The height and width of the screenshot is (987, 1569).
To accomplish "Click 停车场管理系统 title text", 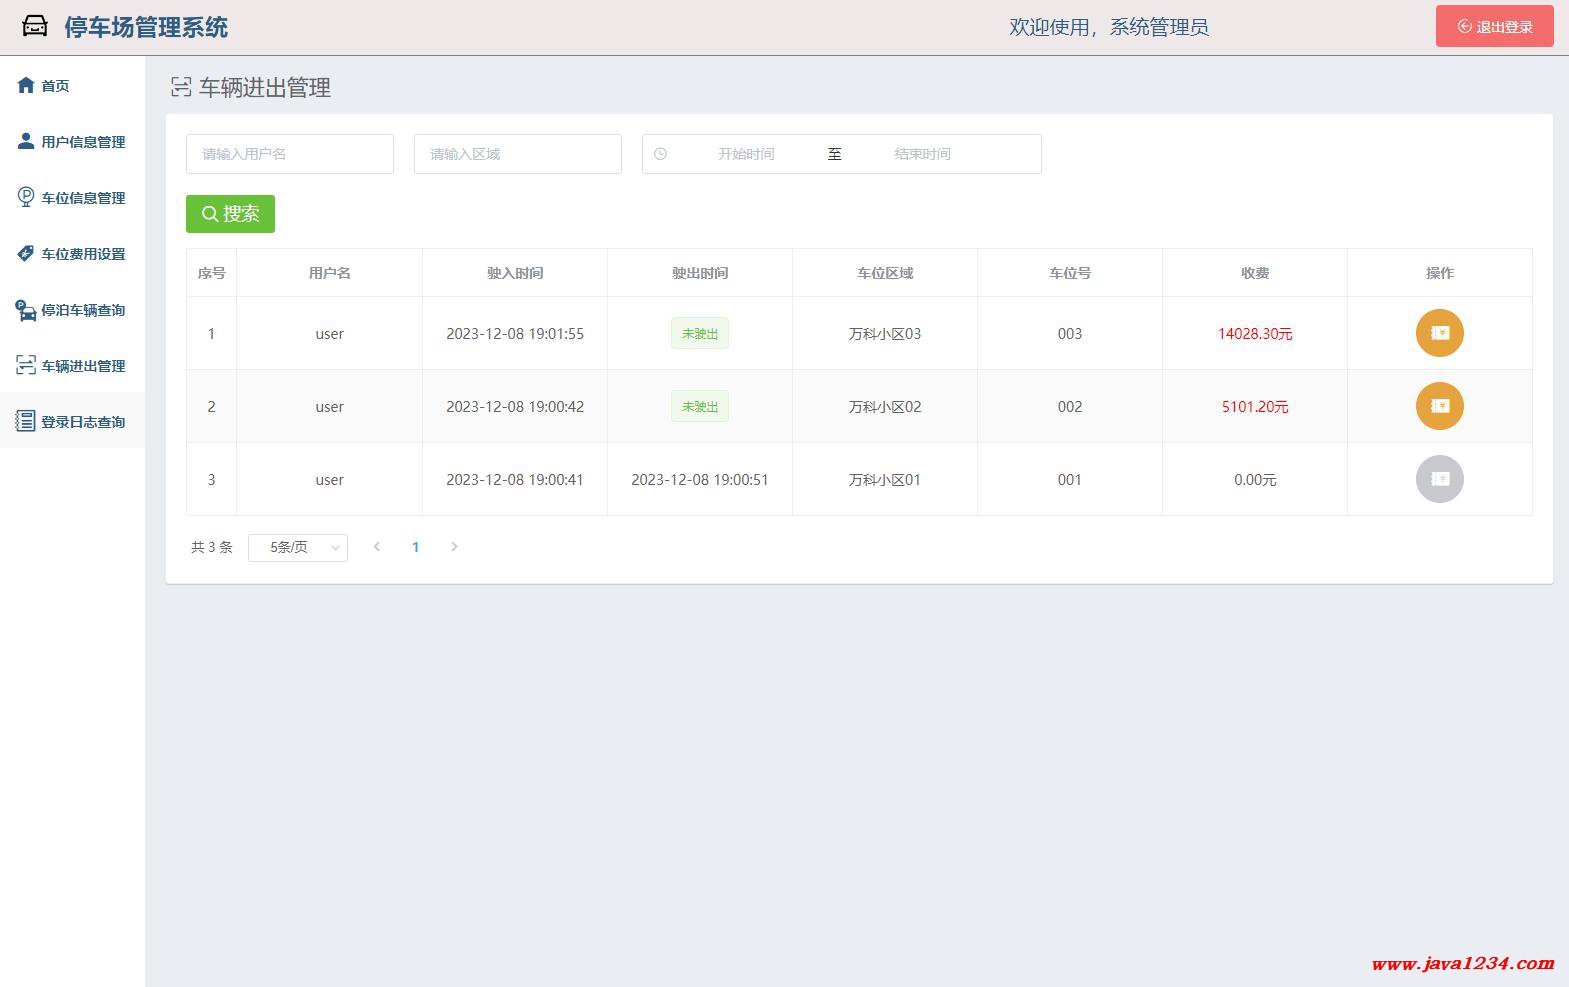I will coord(146,27).
